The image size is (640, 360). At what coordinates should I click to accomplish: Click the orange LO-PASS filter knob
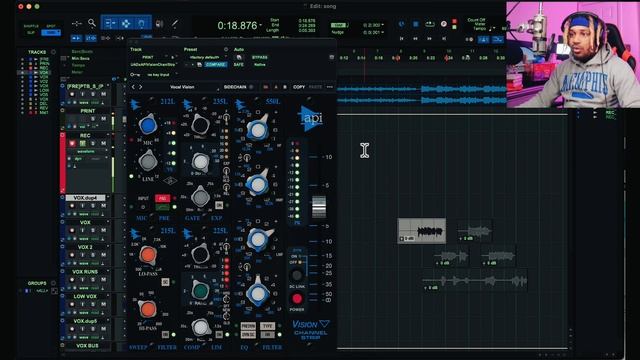pos(148,255)
